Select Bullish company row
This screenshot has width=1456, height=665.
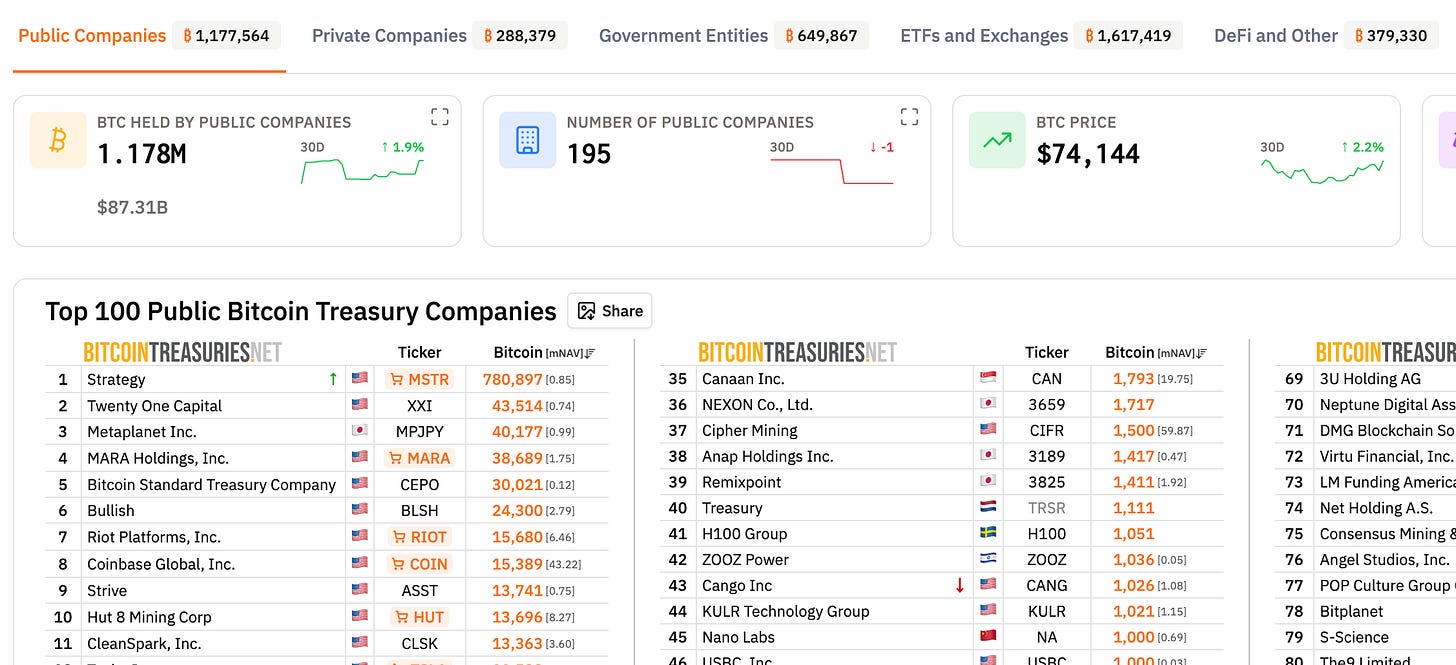pyautogui.click(x=110, y=511)
